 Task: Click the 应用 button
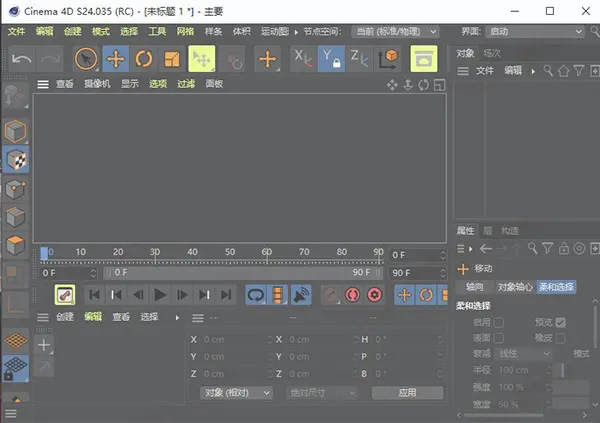407,393
